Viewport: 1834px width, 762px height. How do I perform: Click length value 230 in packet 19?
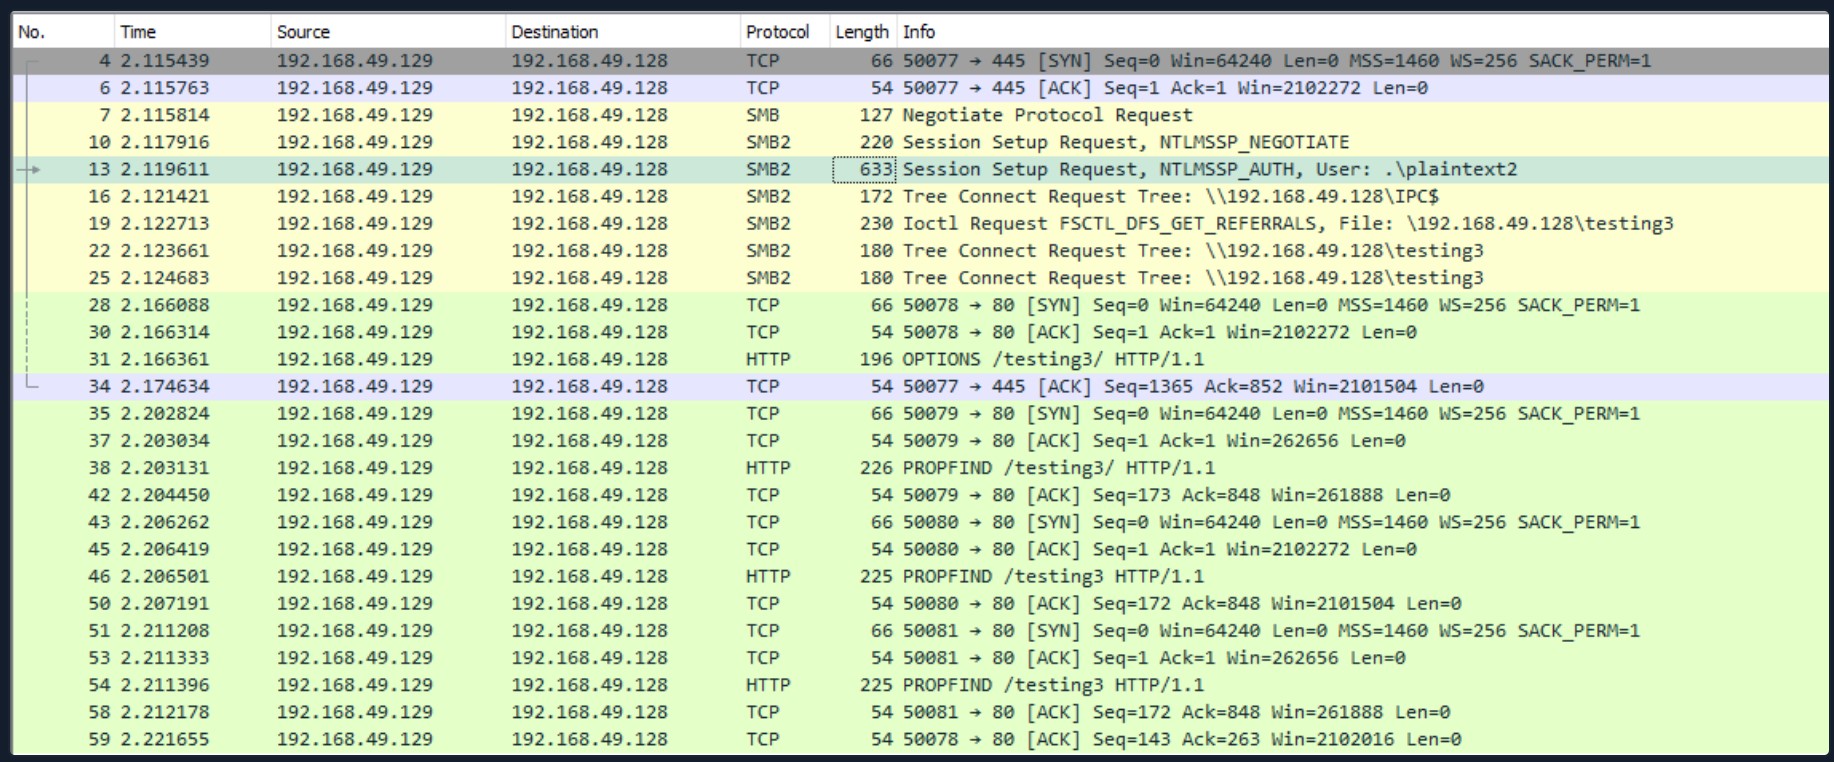point(876,223)
